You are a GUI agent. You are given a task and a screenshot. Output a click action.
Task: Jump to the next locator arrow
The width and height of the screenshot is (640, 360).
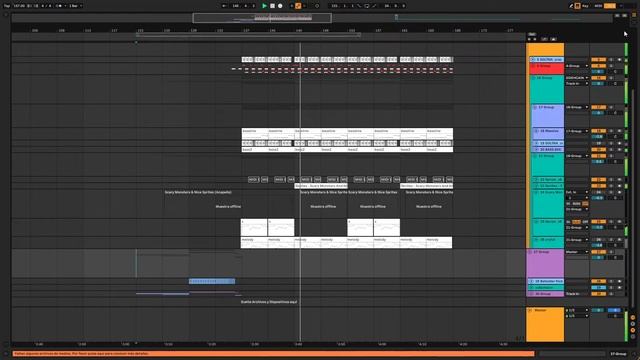click(x=535, y=39)
